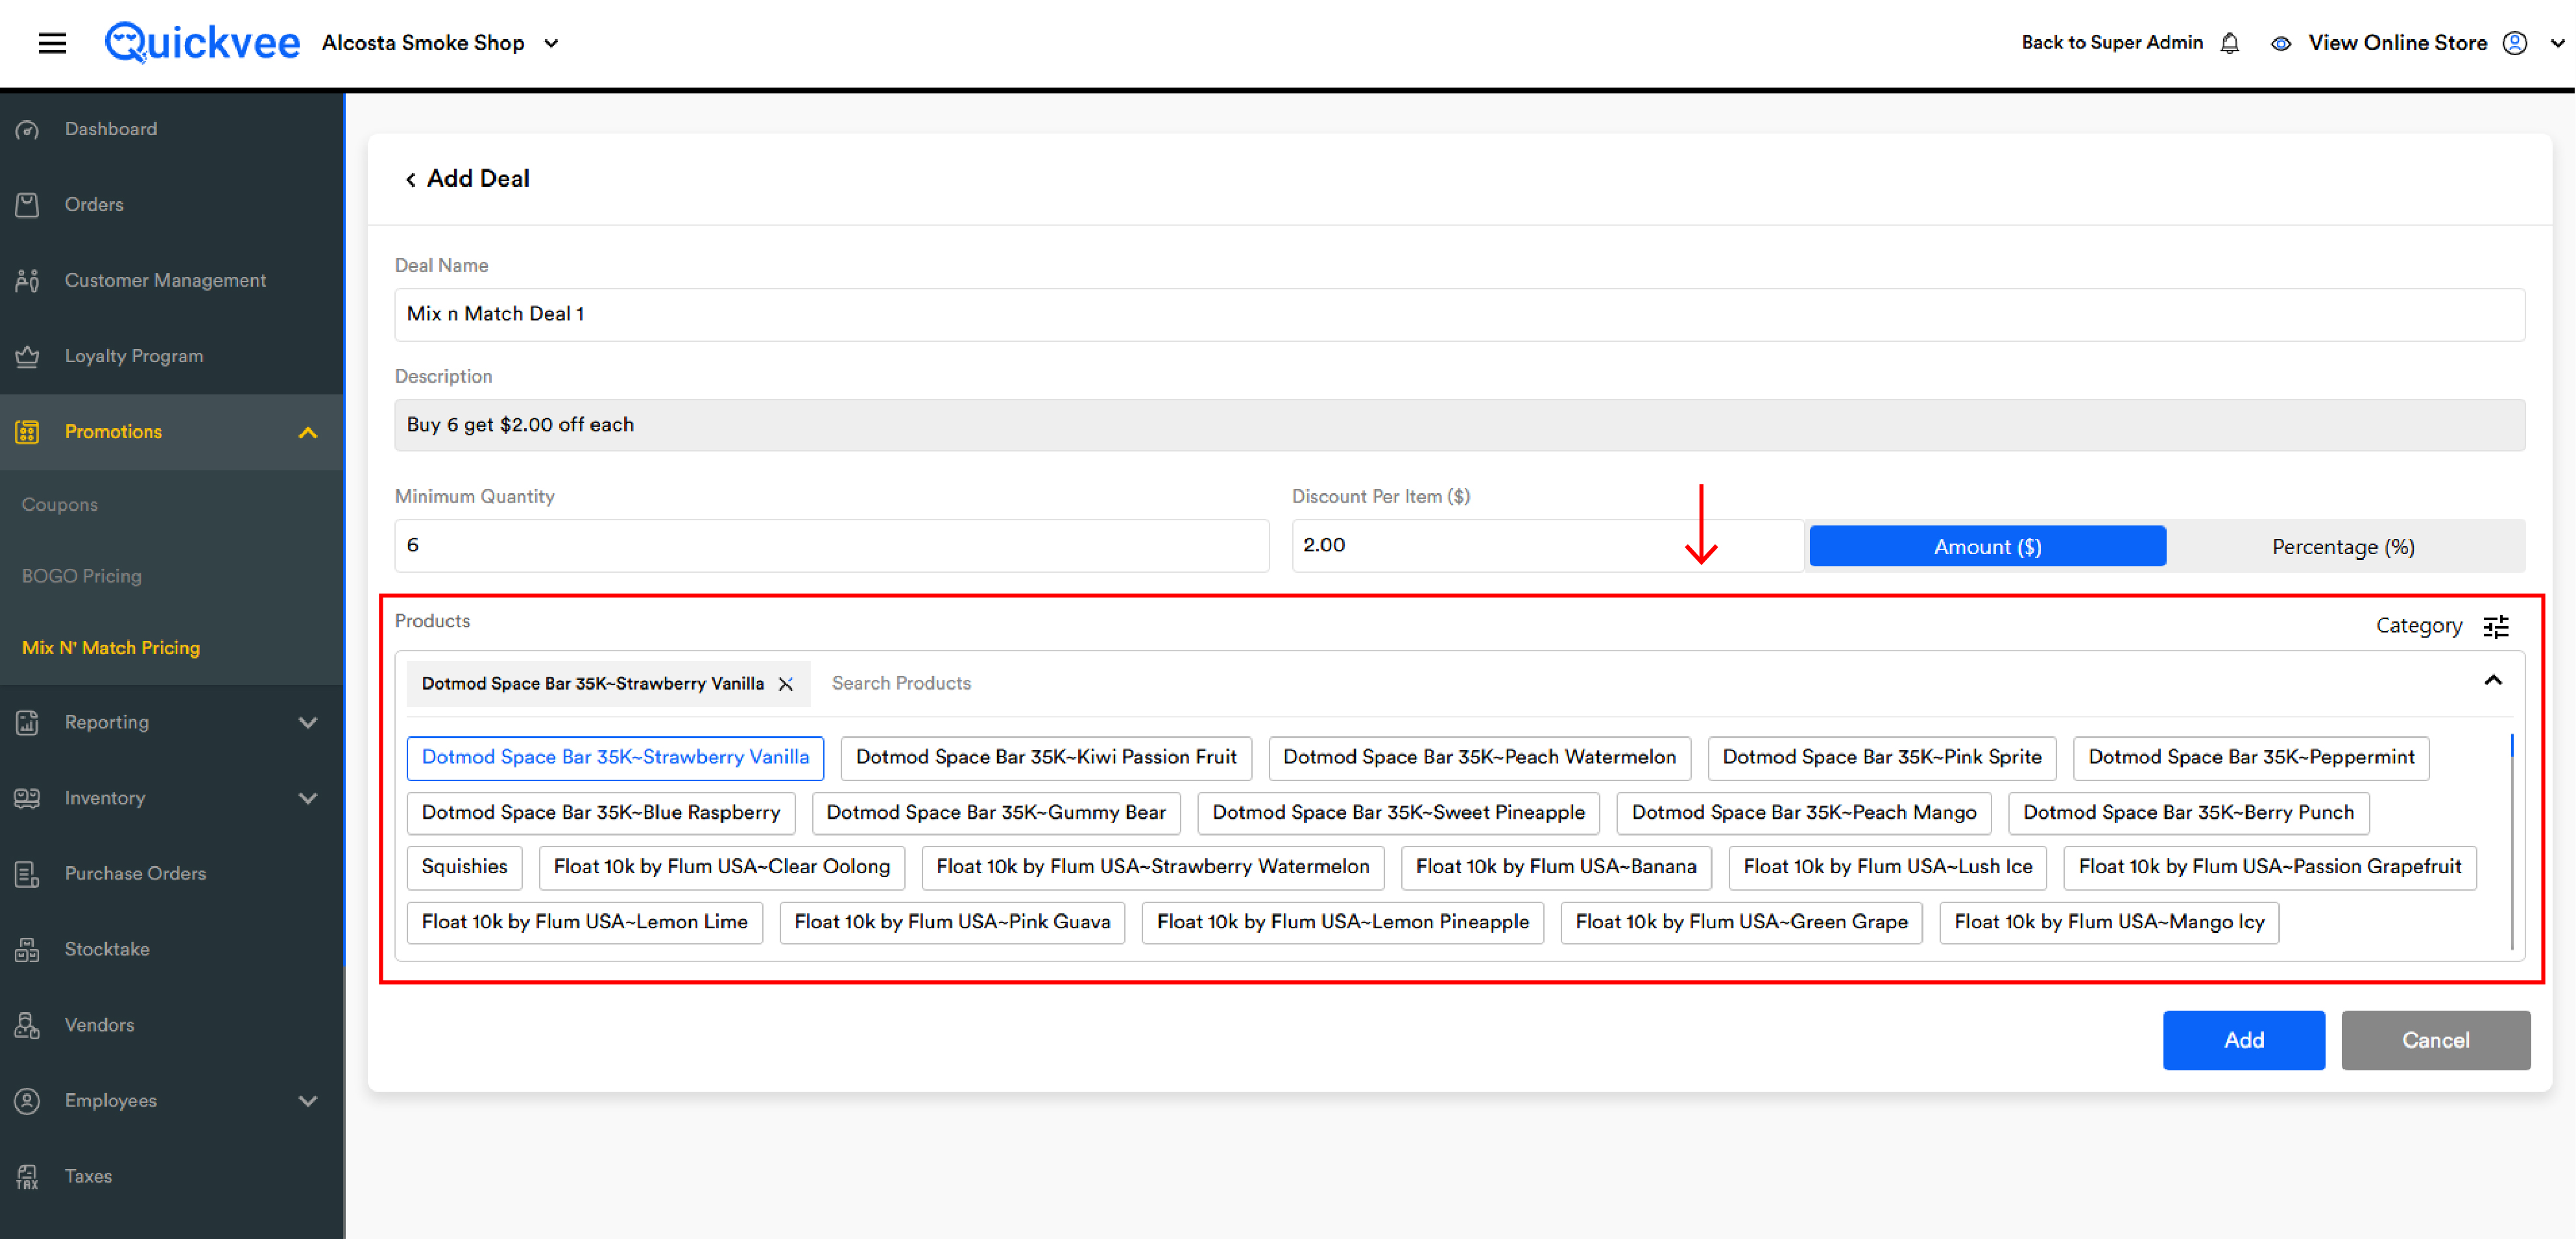The height and width of the screenshot is (1239, 2576).
Task: Click the Cancel button
Action: (x=2435, y=1040)
